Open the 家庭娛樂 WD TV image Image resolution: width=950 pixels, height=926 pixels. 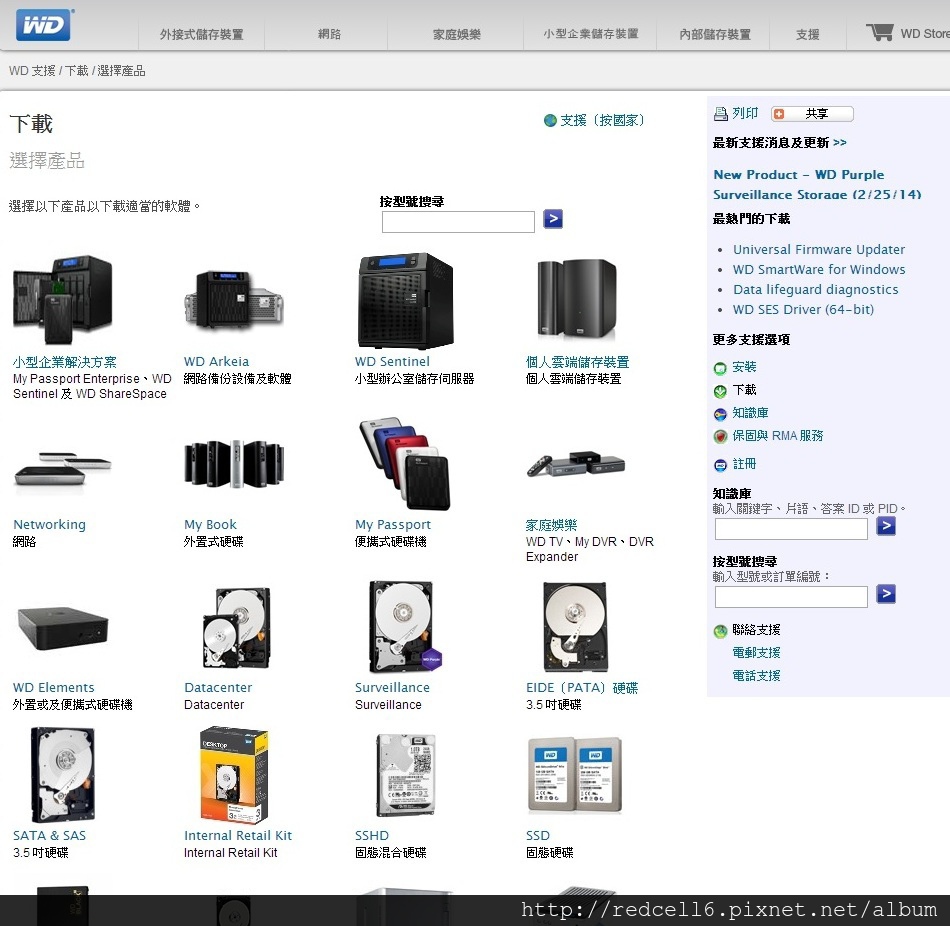(x=576, y=465)
